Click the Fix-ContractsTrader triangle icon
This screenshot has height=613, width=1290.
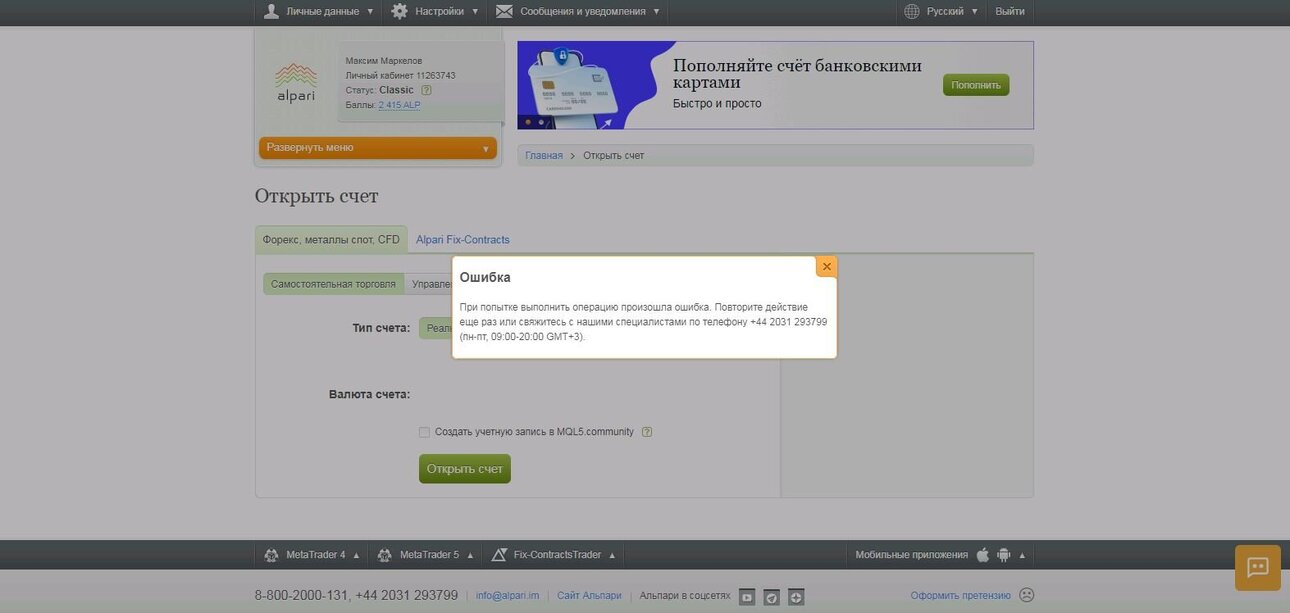point(499,555)
